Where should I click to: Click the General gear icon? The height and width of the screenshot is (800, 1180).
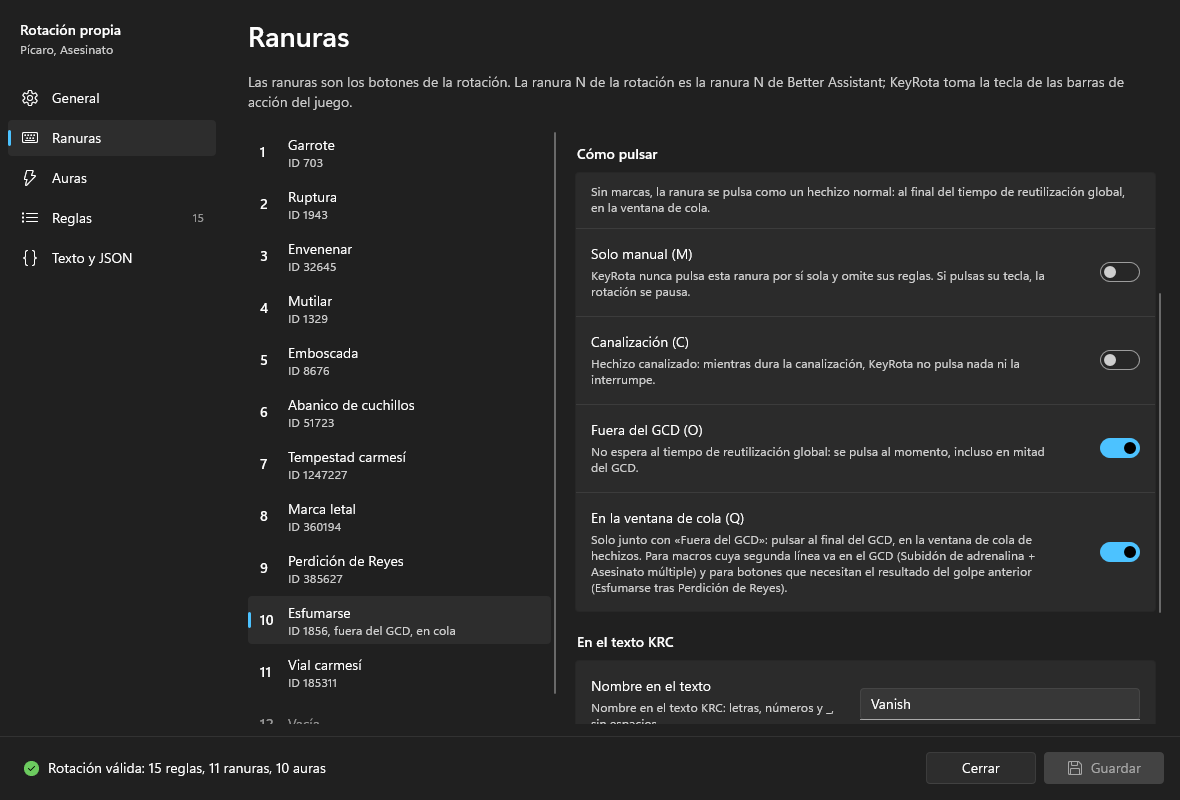[30, 98]
